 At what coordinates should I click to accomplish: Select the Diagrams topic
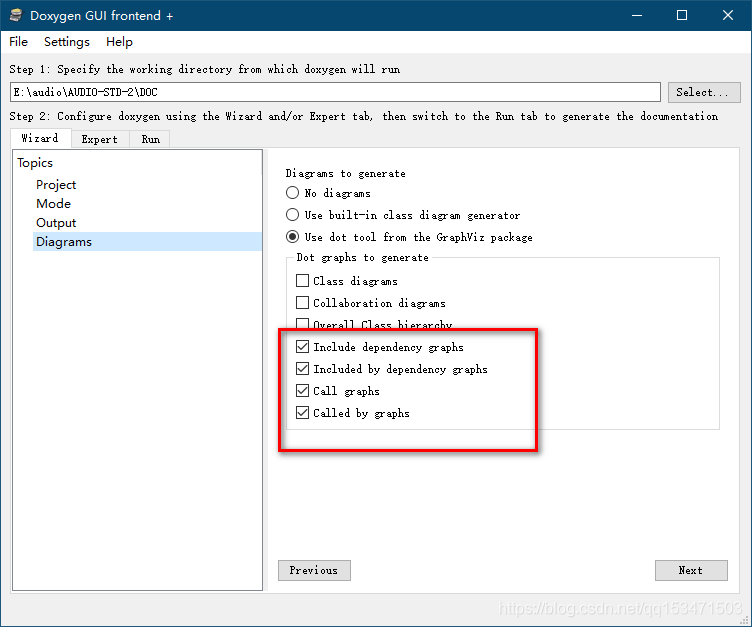point(147,242)
